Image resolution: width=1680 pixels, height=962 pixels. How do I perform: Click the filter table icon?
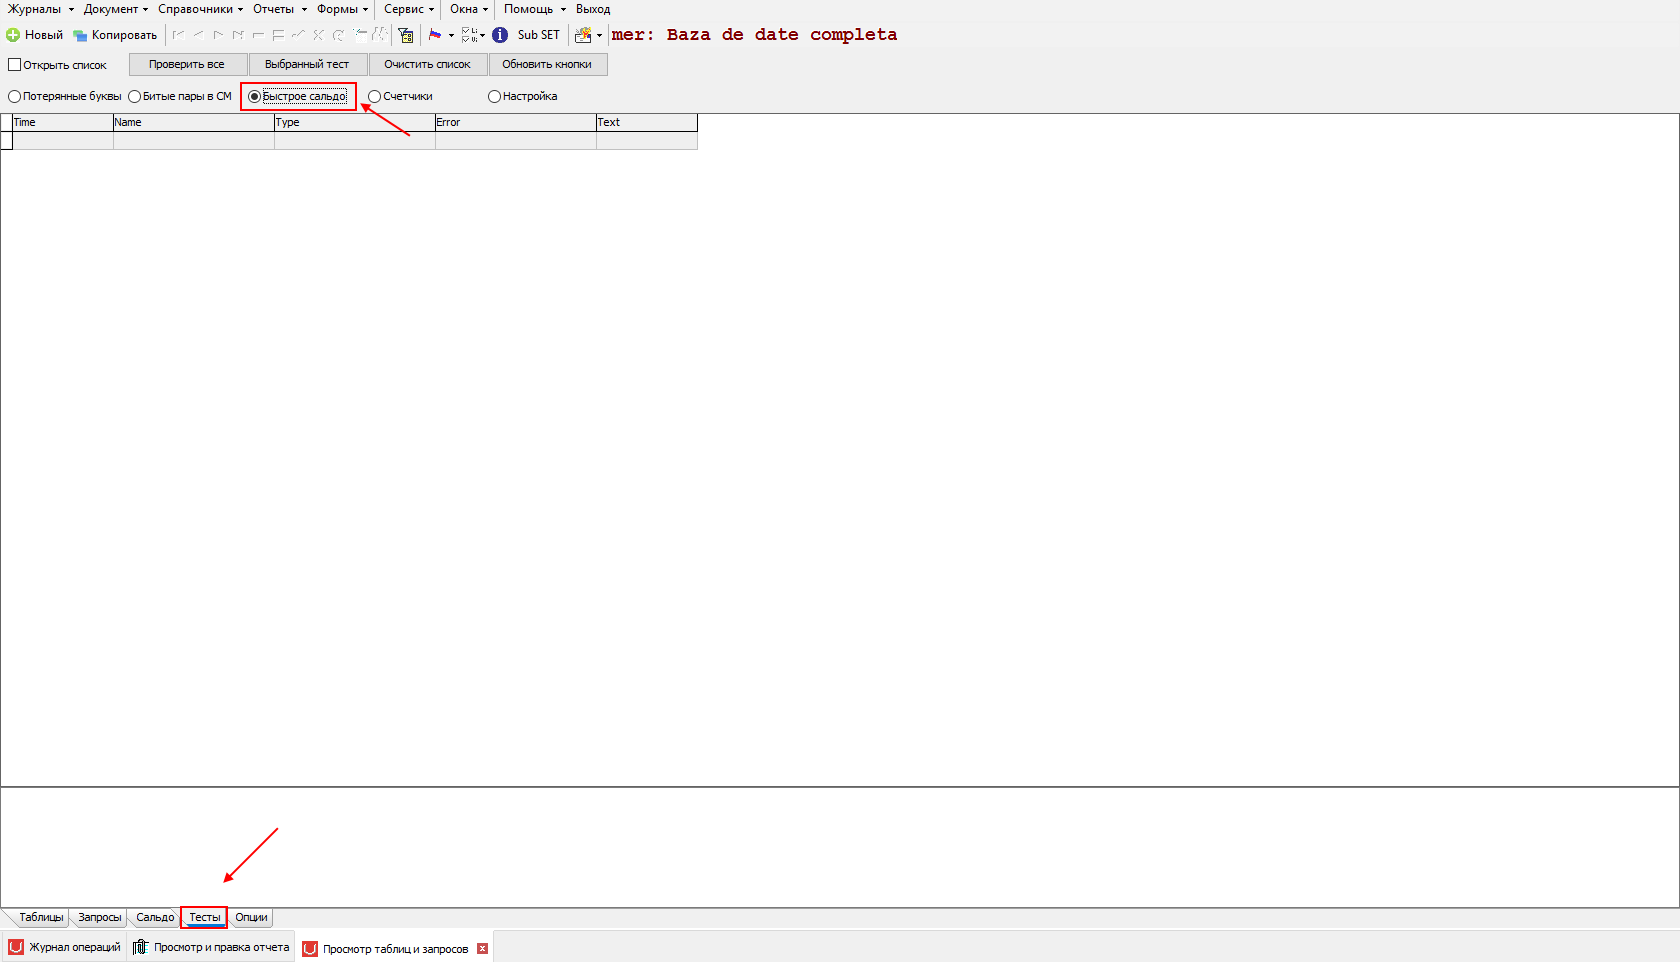coord(405,35)
